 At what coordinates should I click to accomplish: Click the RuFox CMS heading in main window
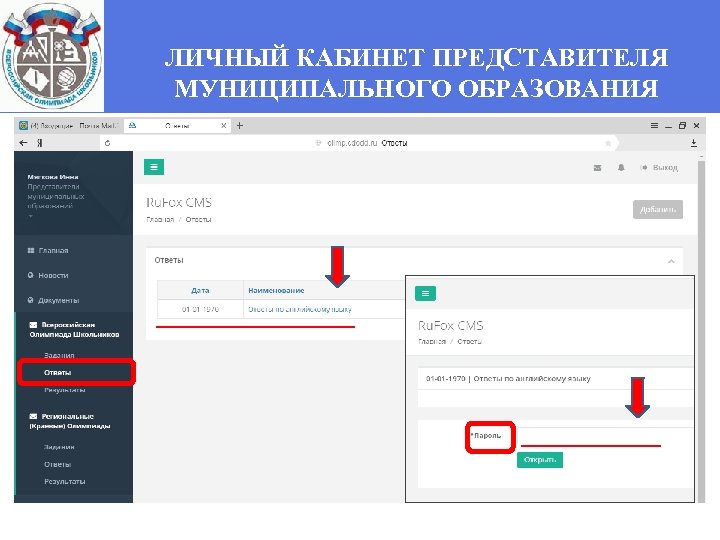(179, 202)
